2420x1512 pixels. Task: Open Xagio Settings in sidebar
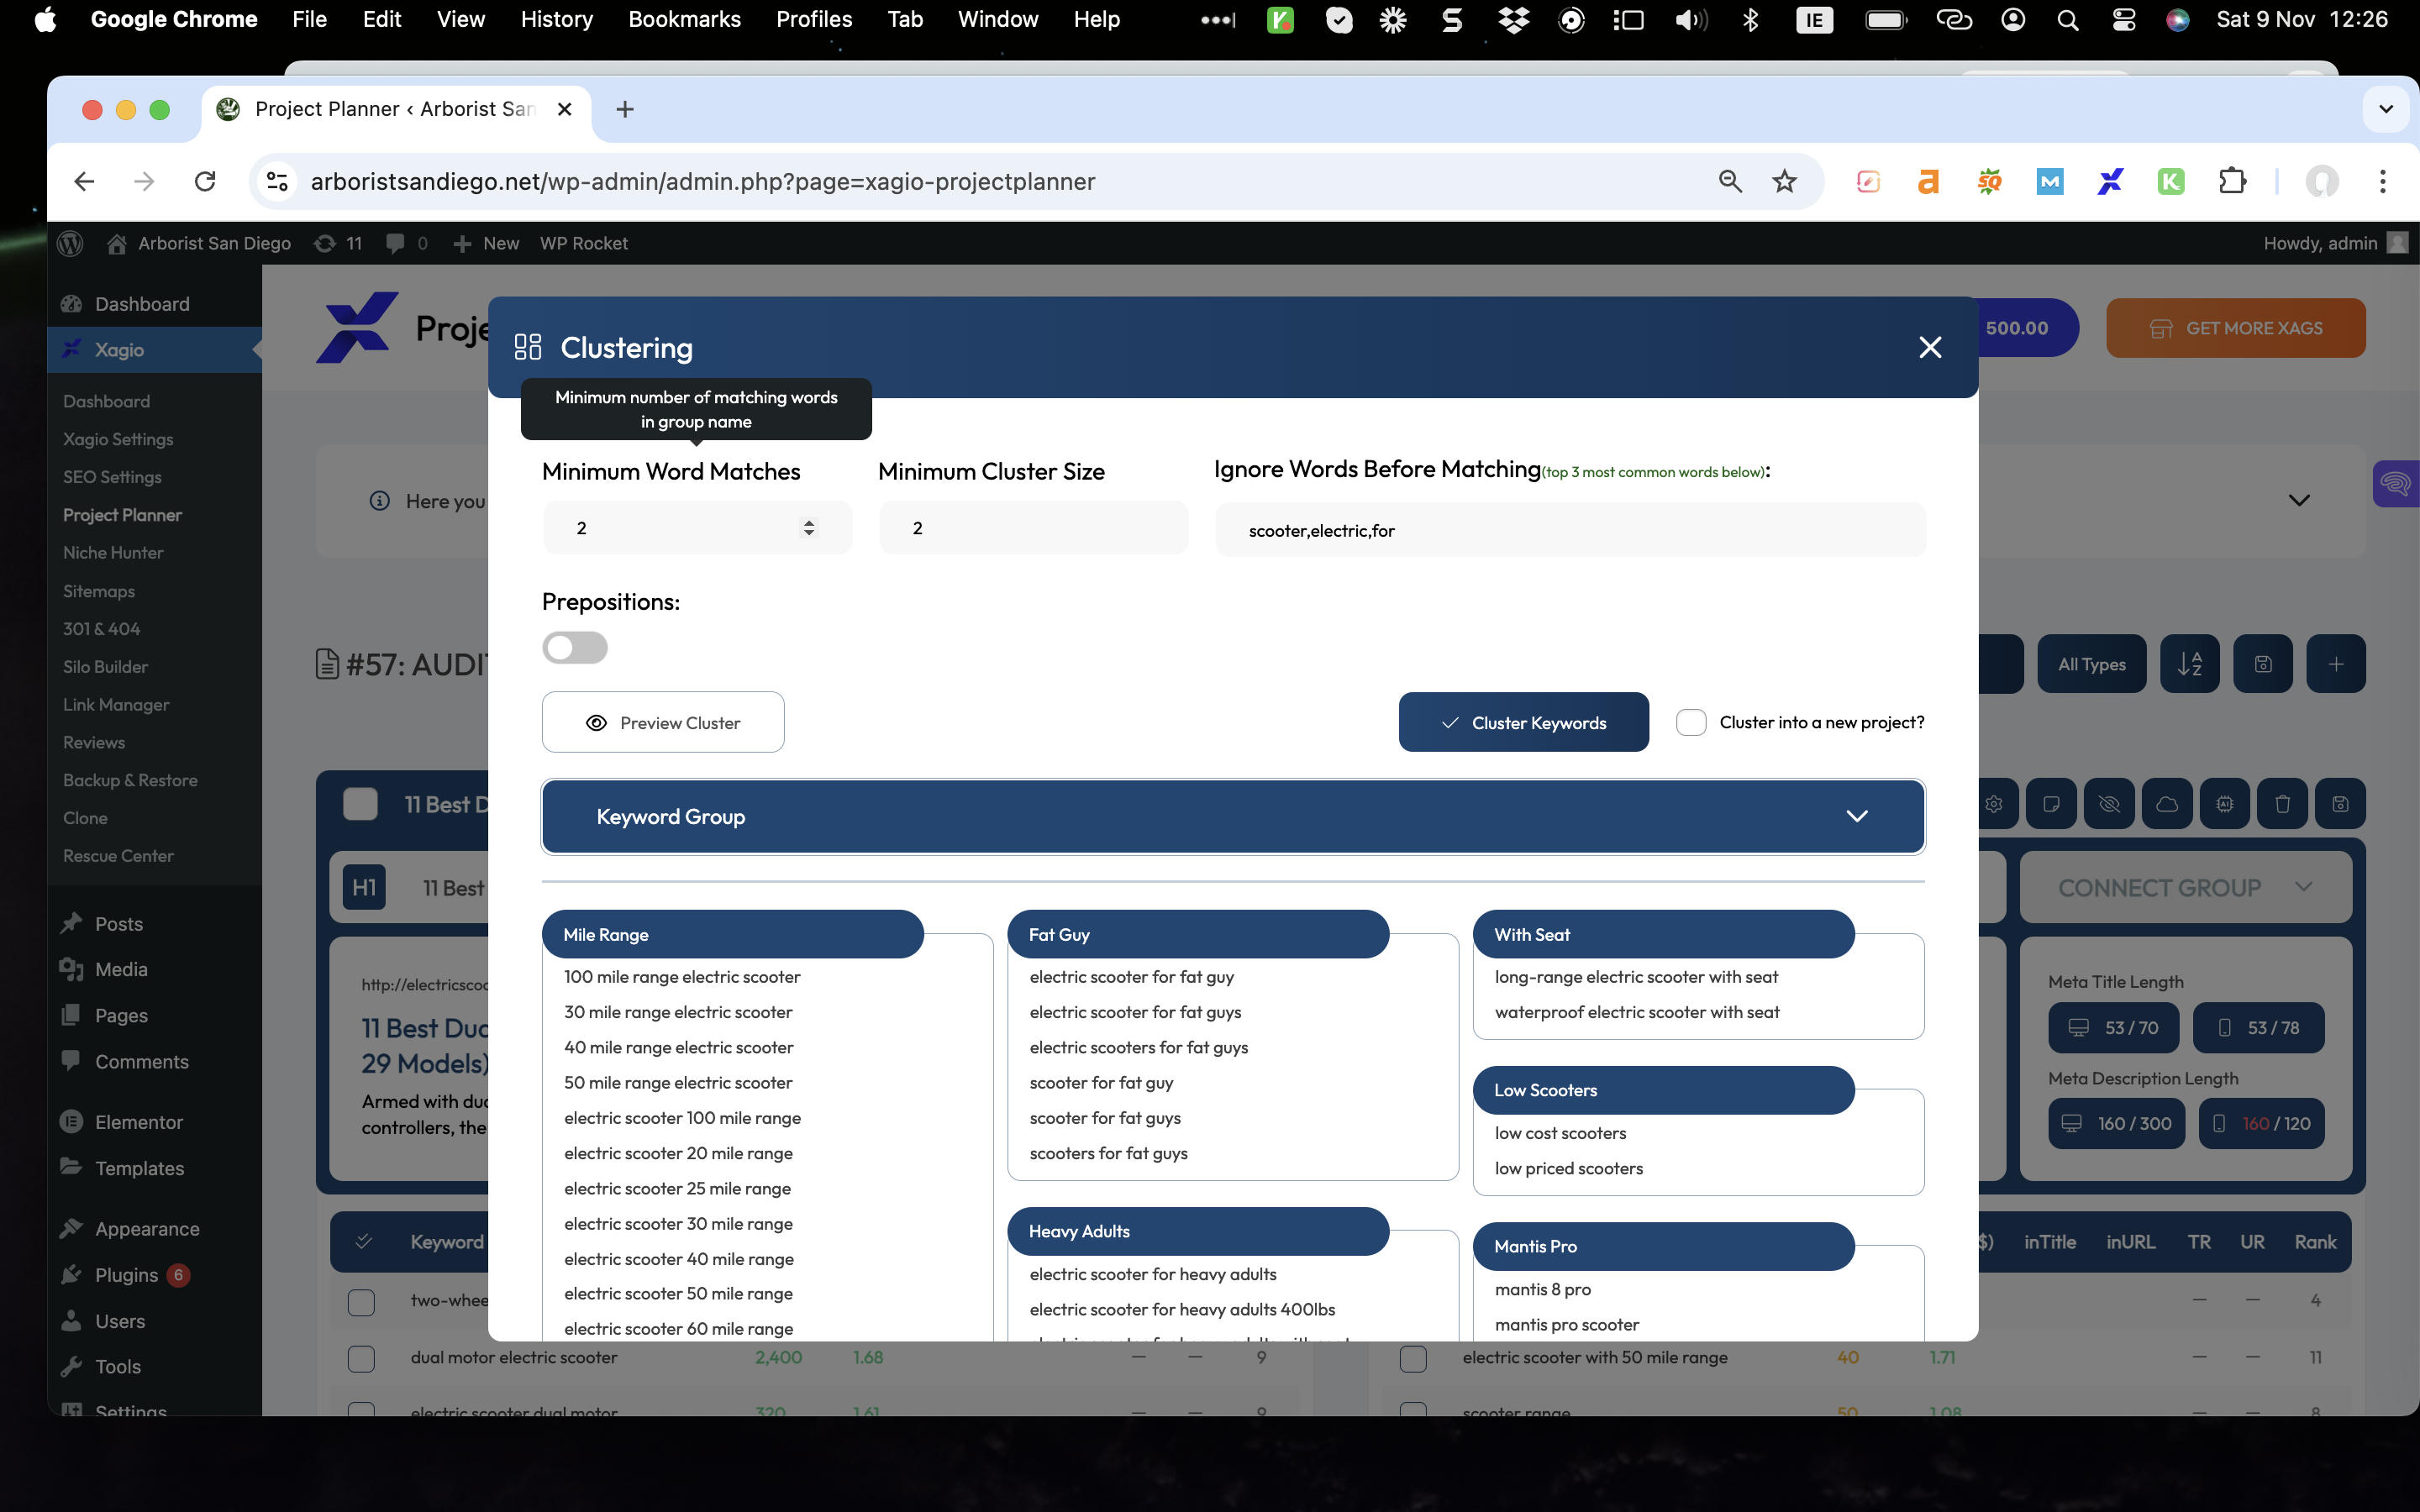coord(118,439)
